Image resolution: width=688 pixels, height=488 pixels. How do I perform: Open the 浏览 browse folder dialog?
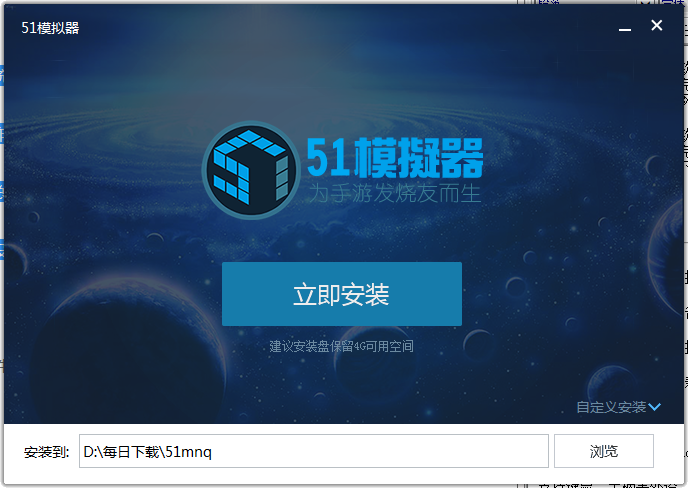(603, 451)
